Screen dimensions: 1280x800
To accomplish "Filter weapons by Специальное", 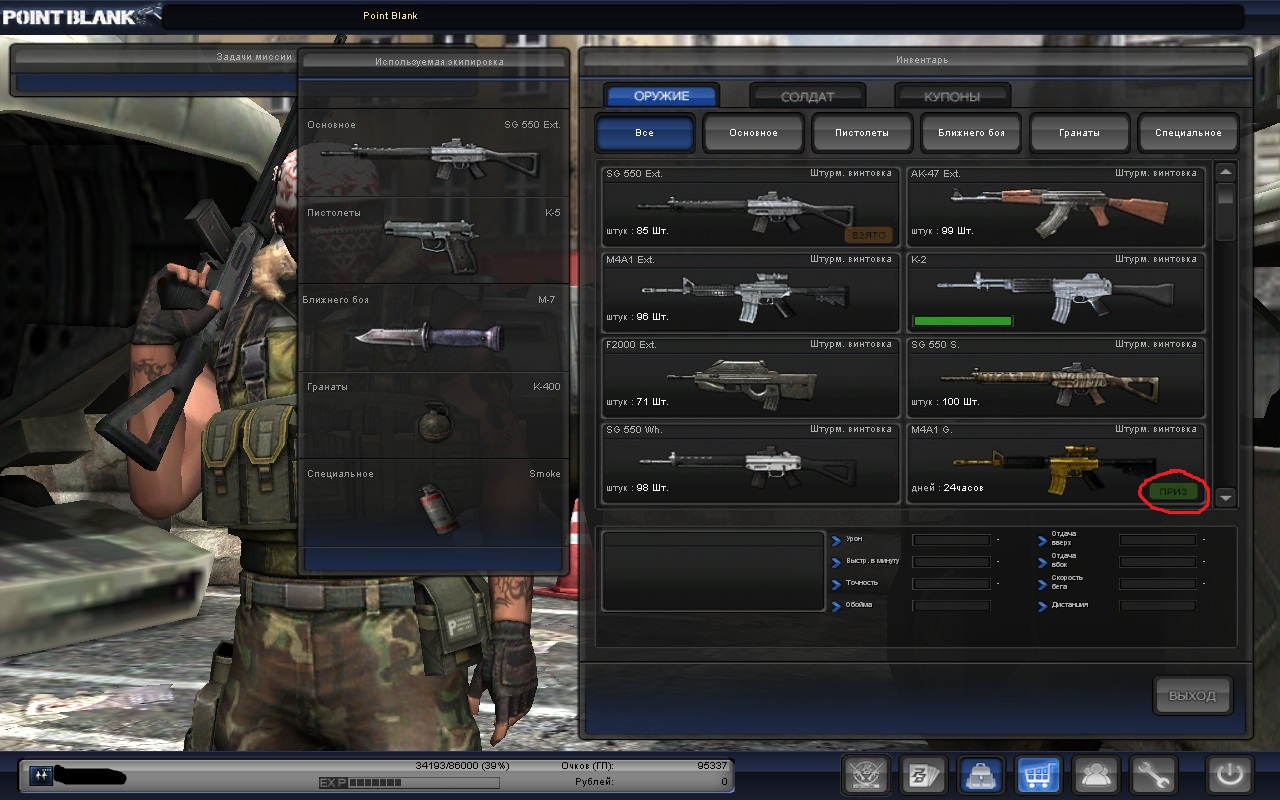I will click(x=1188, y=132).
